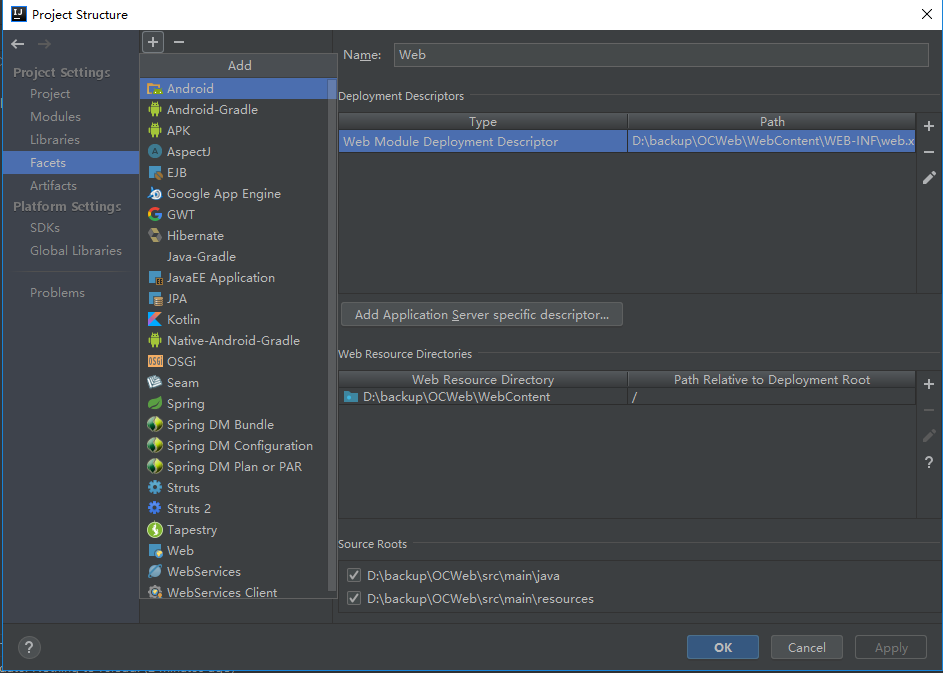Add a new deployment descriptor with the plus icon

point(929,126)
